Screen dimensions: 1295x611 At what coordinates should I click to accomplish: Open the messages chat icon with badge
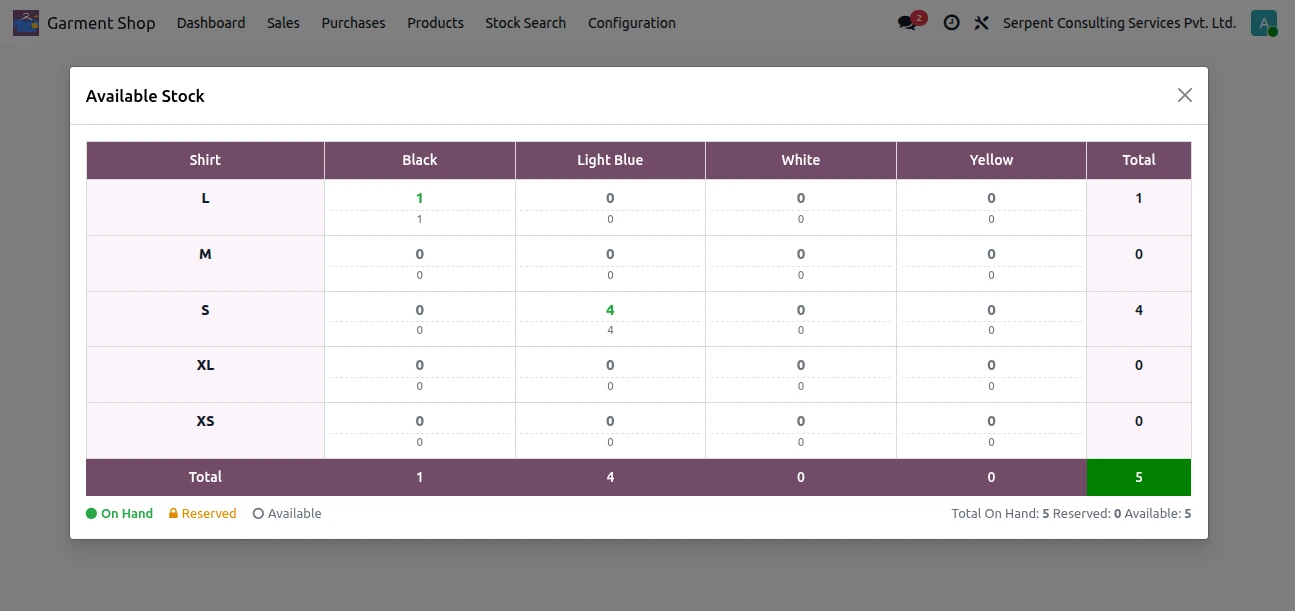click(x=911, y=21)
